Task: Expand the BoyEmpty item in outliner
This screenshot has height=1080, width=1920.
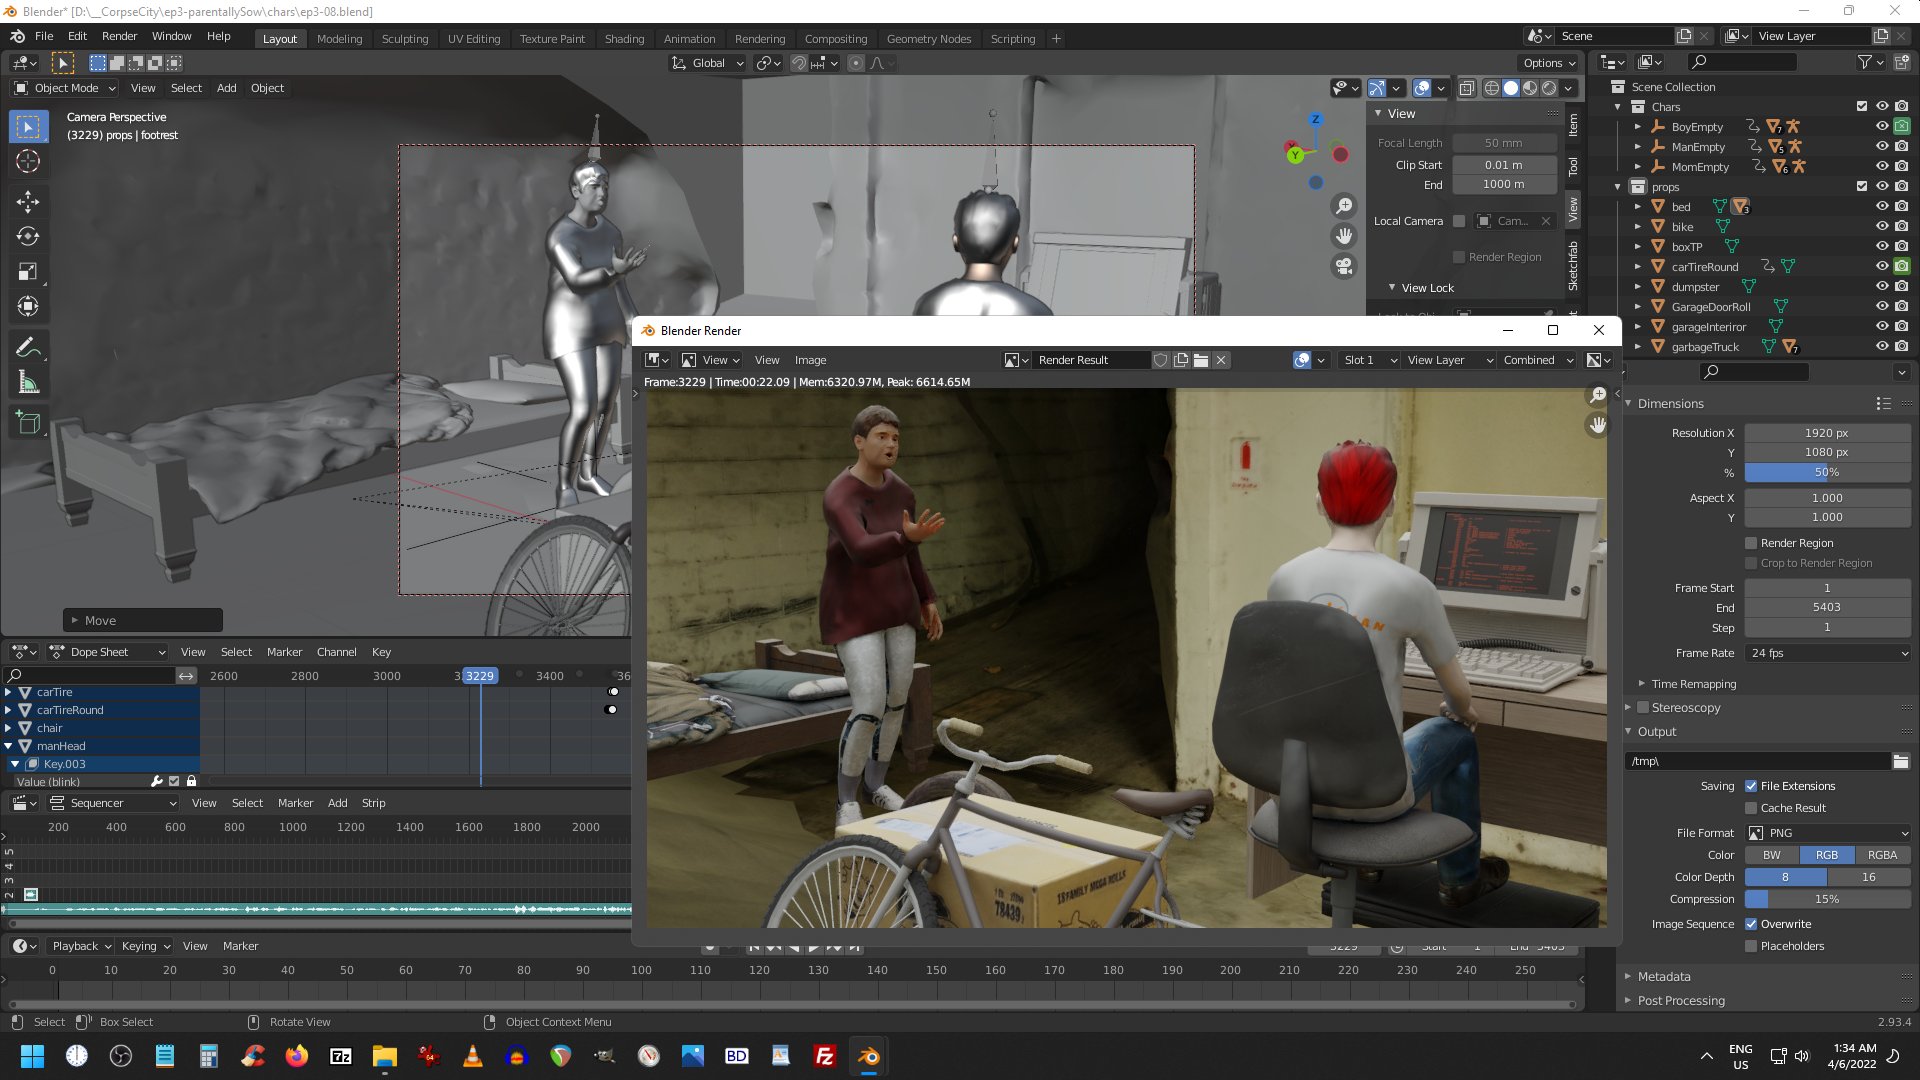Action: tap(1637, 127)
